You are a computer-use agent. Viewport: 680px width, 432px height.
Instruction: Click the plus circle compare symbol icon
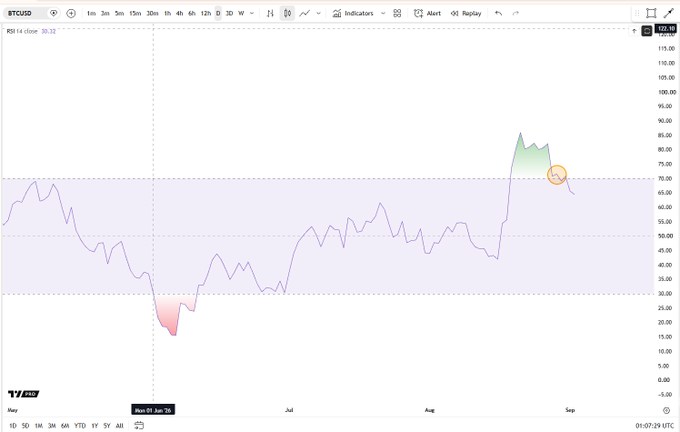71,13
